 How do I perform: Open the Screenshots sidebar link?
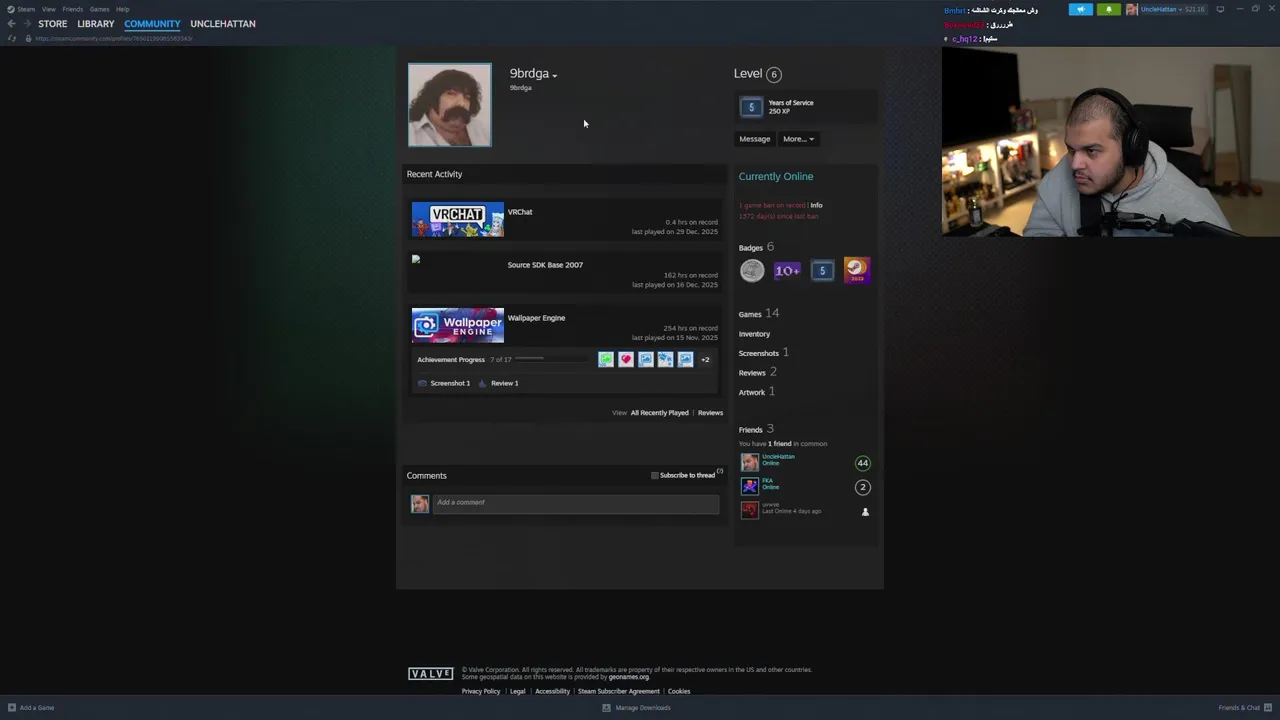(763, 353)
